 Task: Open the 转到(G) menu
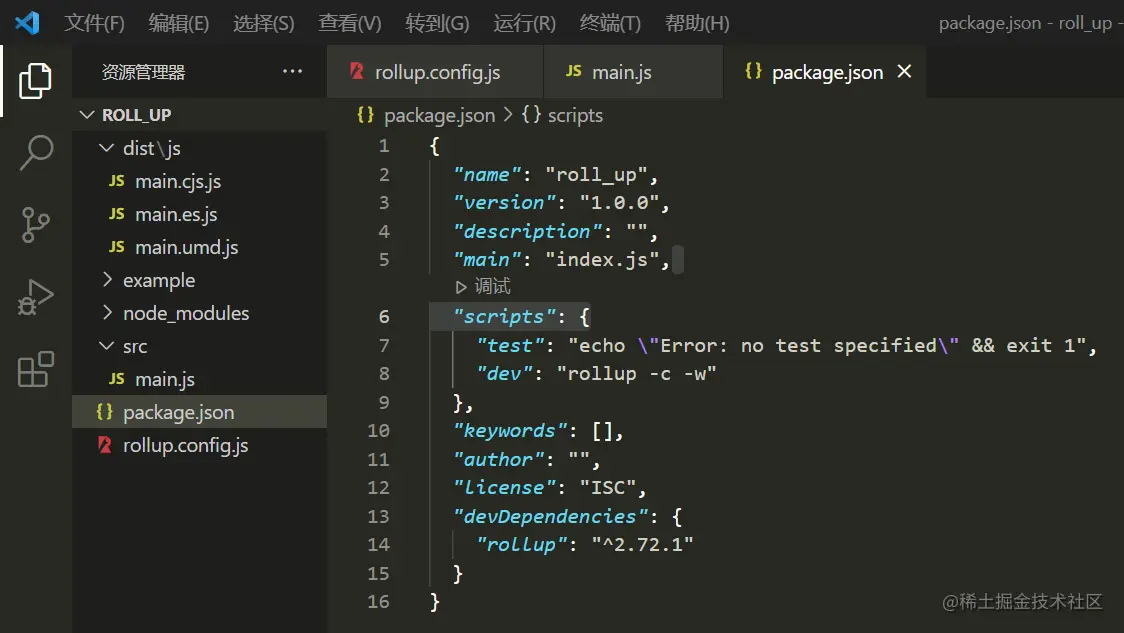pyautogui.click(x=437, y=23)
